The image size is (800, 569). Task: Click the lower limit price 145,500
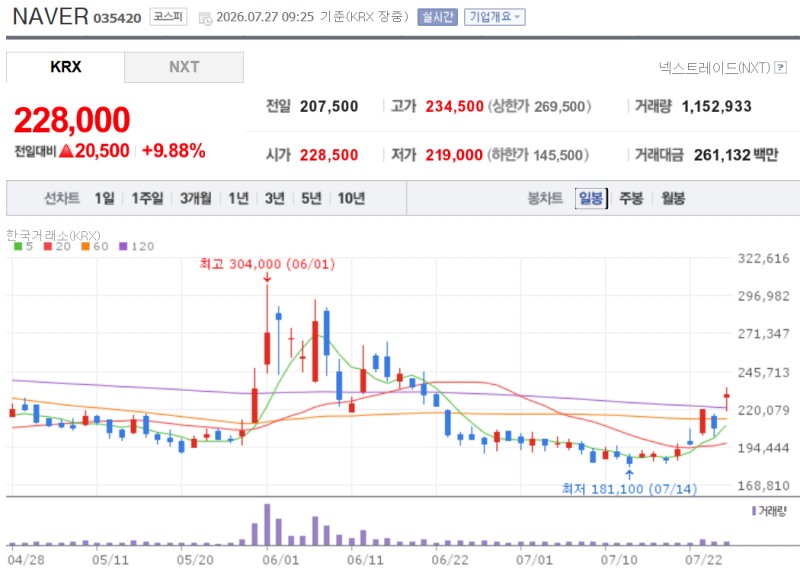(558, 155)
